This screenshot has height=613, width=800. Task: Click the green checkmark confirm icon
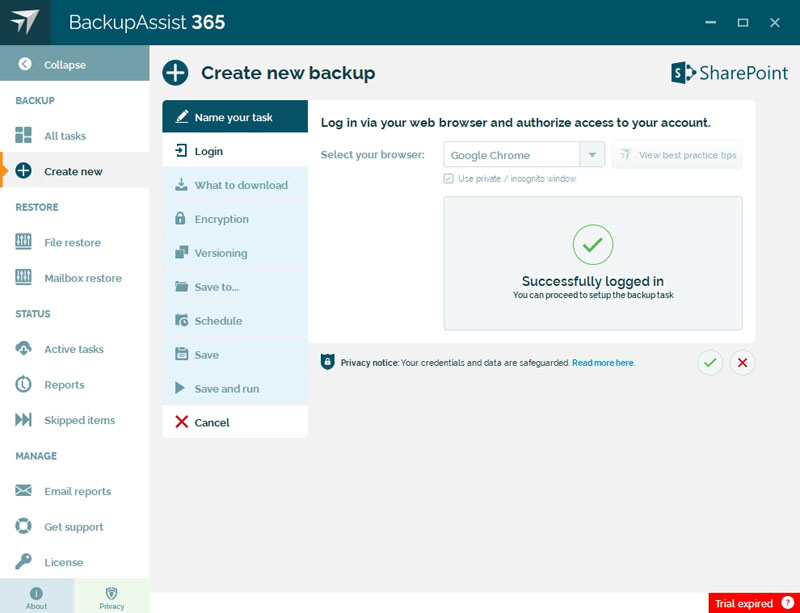click(710, 363)
